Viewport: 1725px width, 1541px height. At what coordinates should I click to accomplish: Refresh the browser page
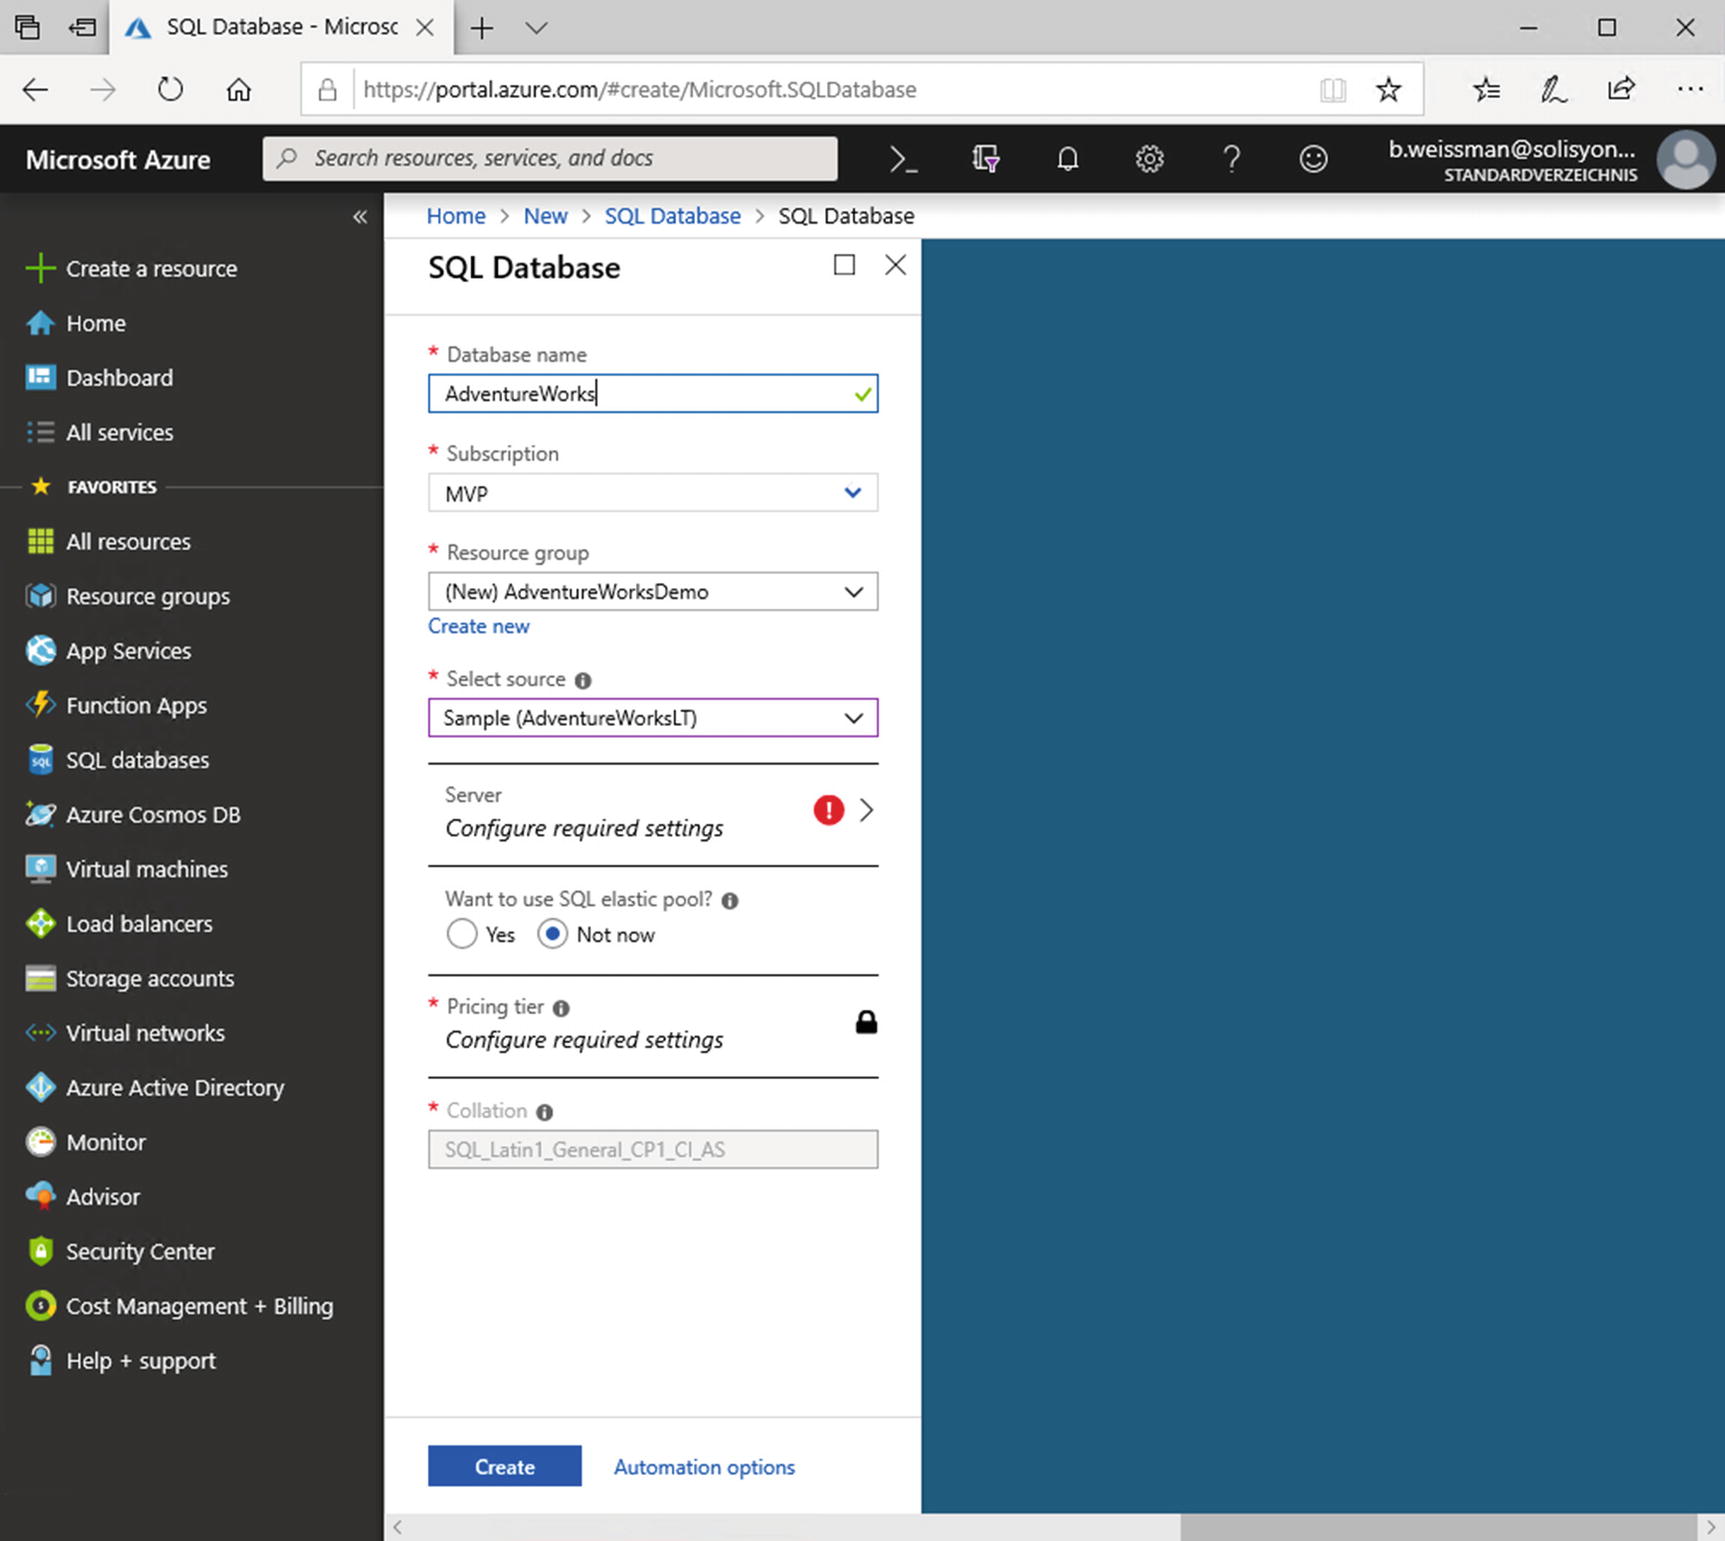click(x=171, y=90)
